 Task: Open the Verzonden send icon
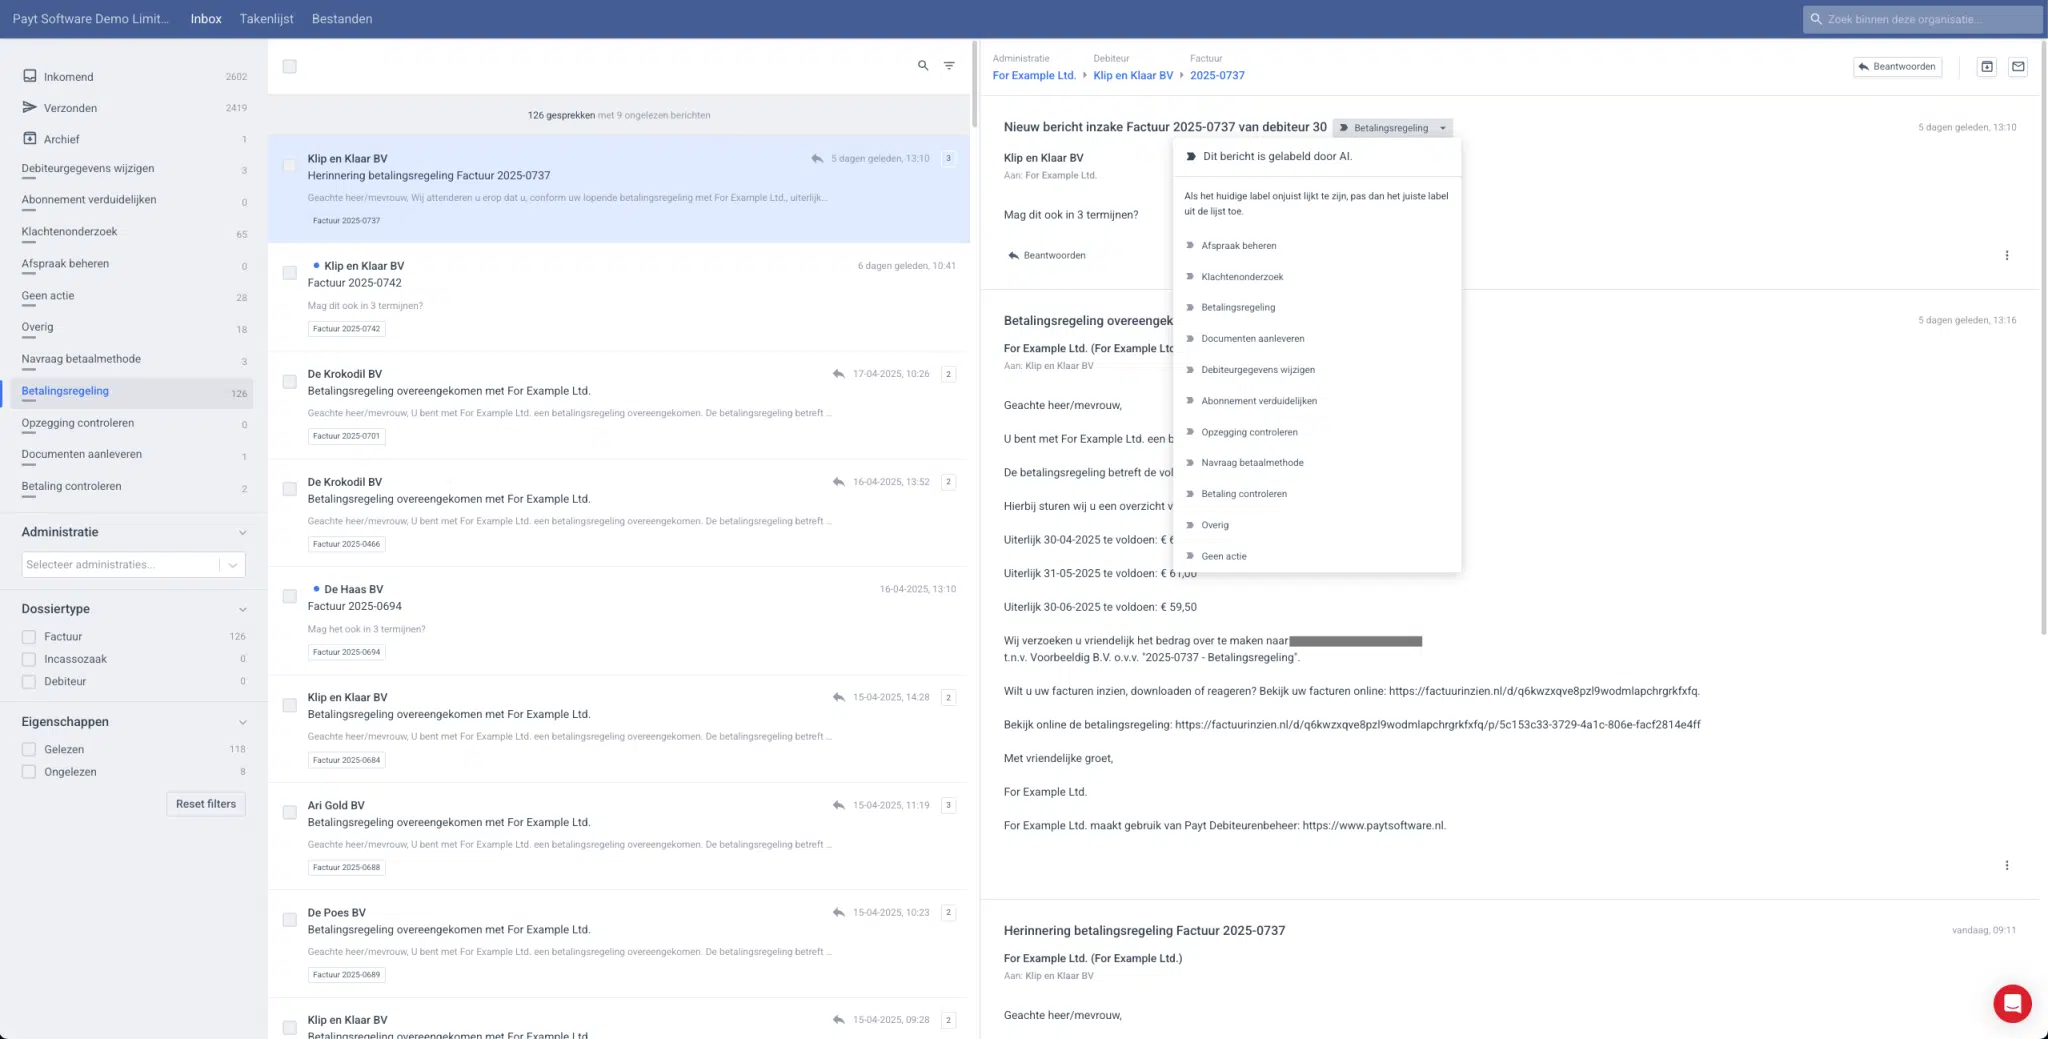point(30,107)
